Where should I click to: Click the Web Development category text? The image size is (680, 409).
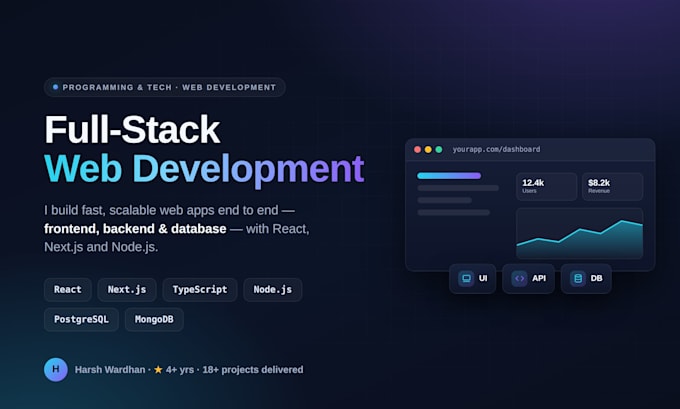pyautogui.click(x=229, y=87)
